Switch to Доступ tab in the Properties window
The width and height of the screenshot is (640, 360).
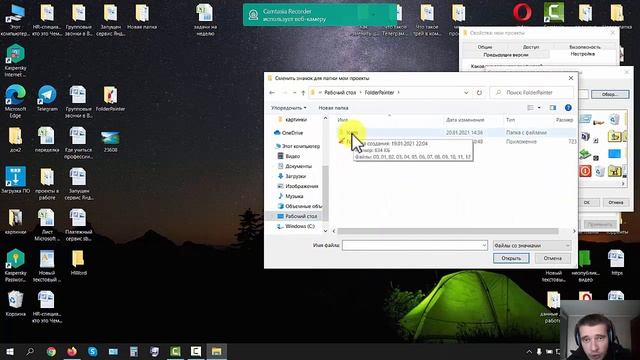click(531, 47)
